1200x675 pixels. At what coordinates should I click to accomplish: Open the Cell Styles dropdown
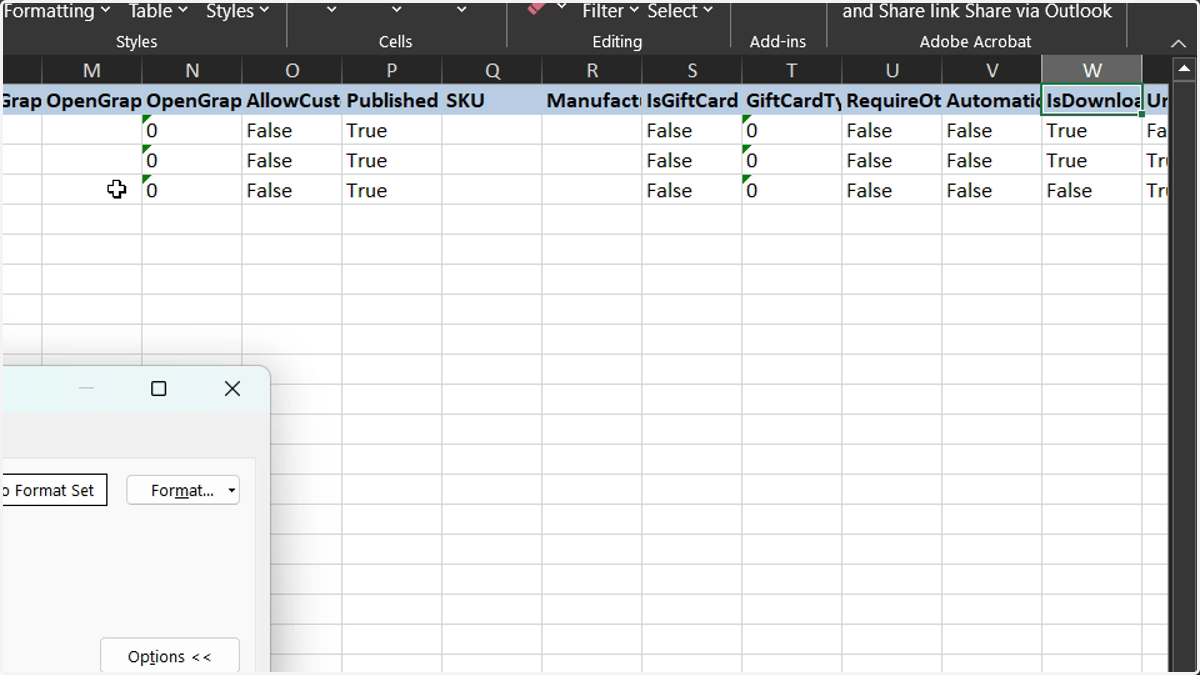pos(237,11)
